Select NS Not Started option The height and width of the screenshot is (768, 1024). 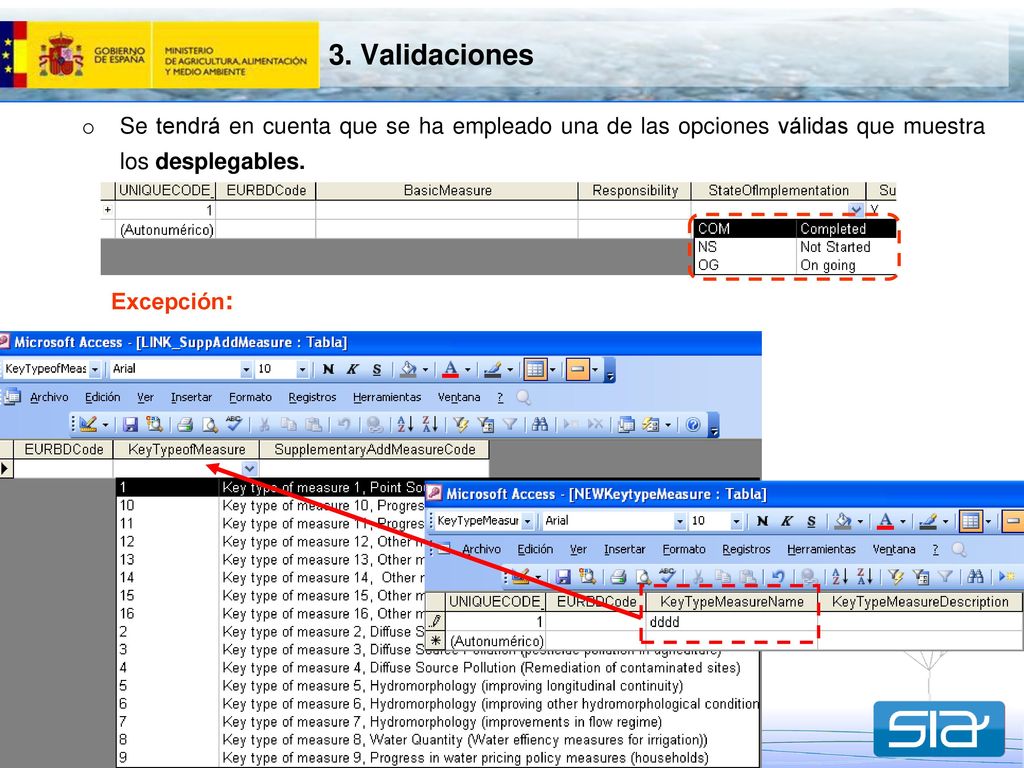[795, 247]
